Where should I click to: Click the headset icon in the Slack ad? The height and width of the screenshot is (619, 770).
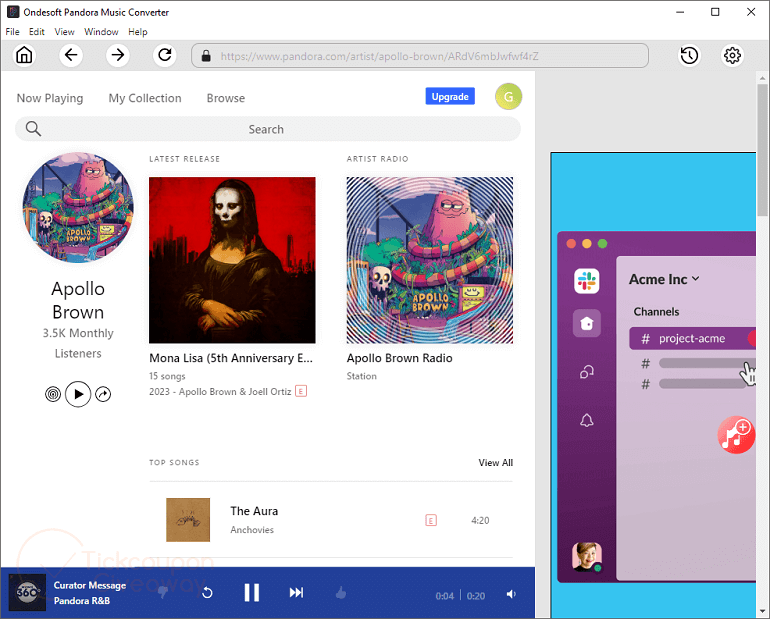587,372
